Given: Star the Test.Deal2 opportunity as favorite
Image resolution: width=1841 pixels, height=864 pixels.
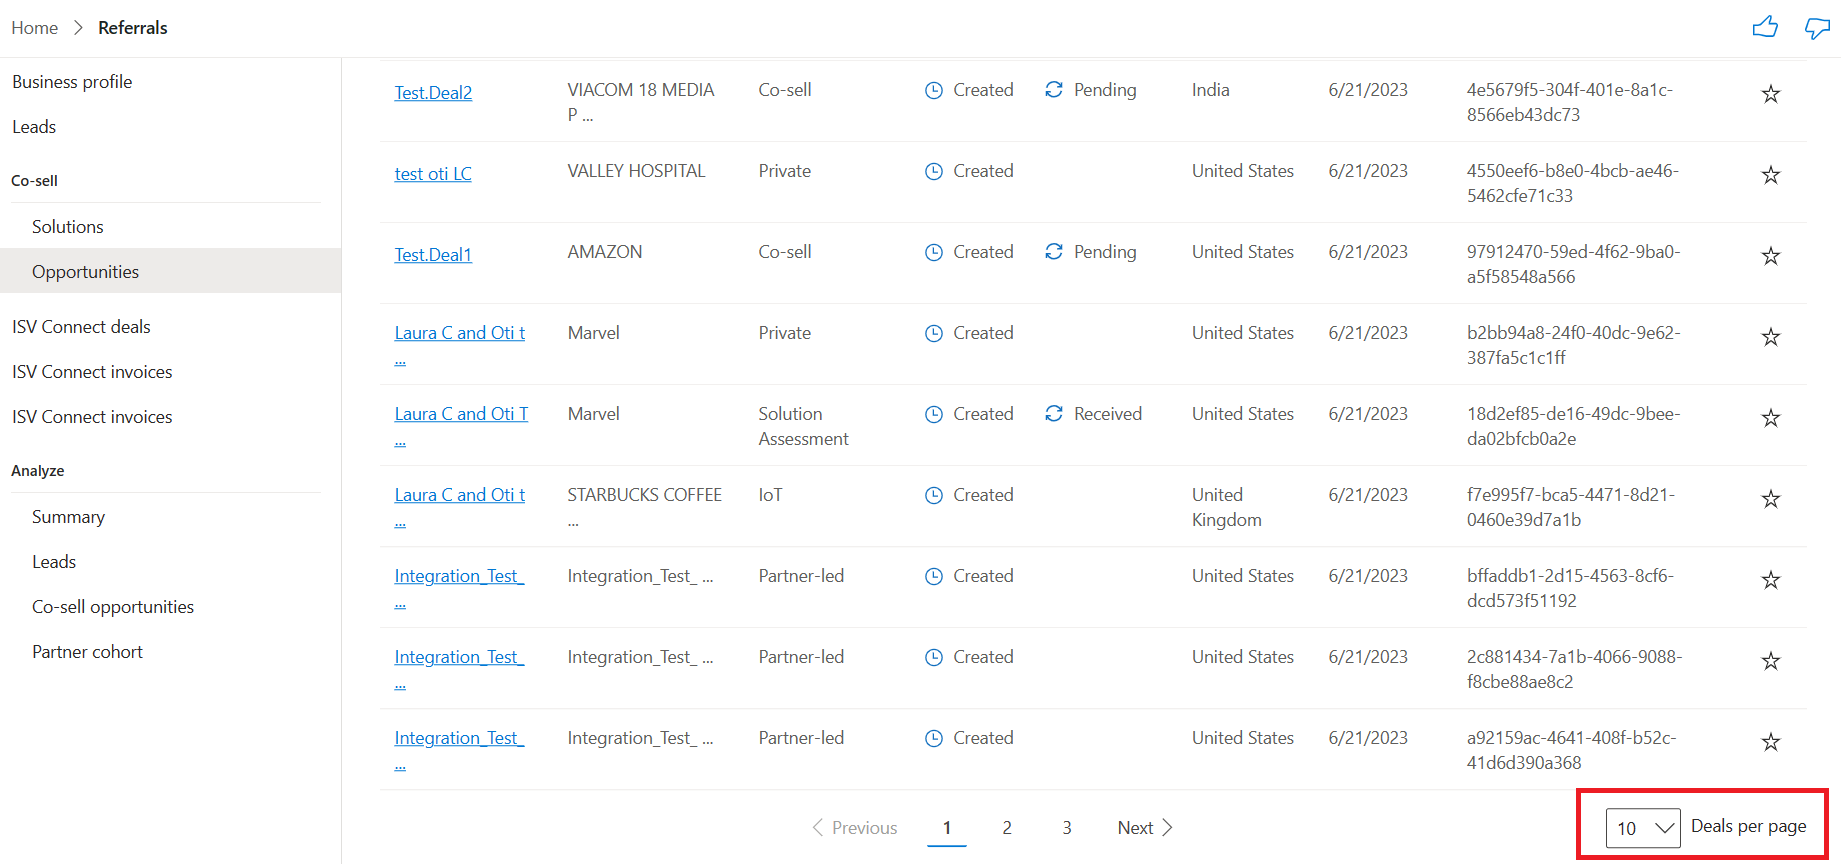Looking at the screenshot, I should (x=1770, y=94).
